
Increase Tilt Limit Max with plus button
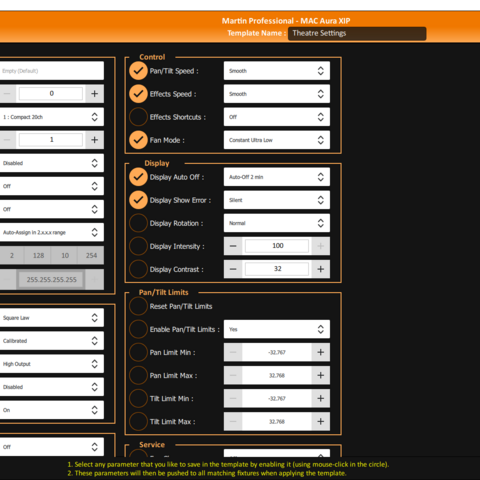[x=321, y=421]
